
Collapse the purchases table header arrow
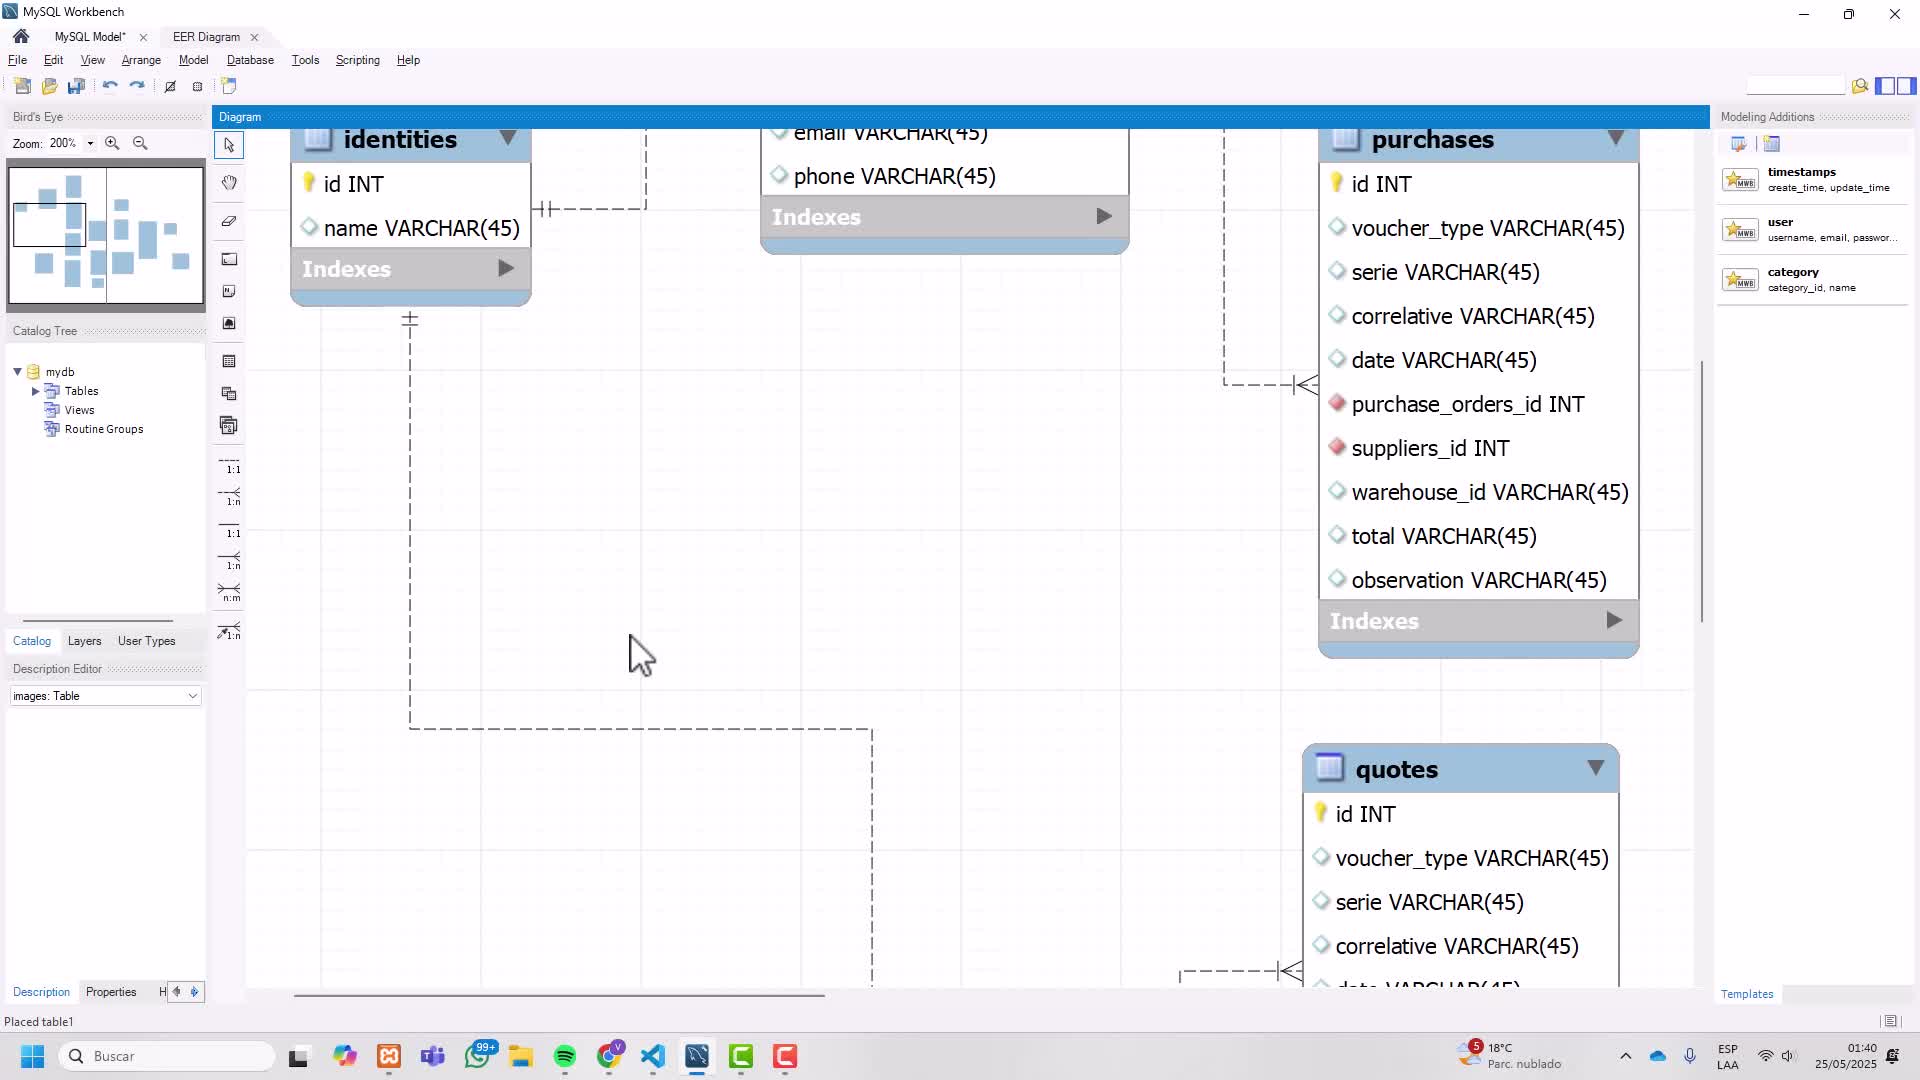1616,138
